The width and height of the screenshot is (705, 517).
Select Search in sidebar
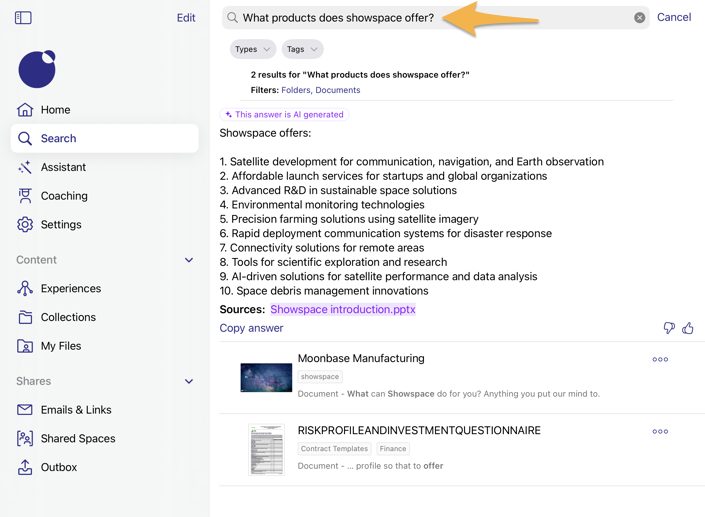pyautogui.click(x=104, y=138)
